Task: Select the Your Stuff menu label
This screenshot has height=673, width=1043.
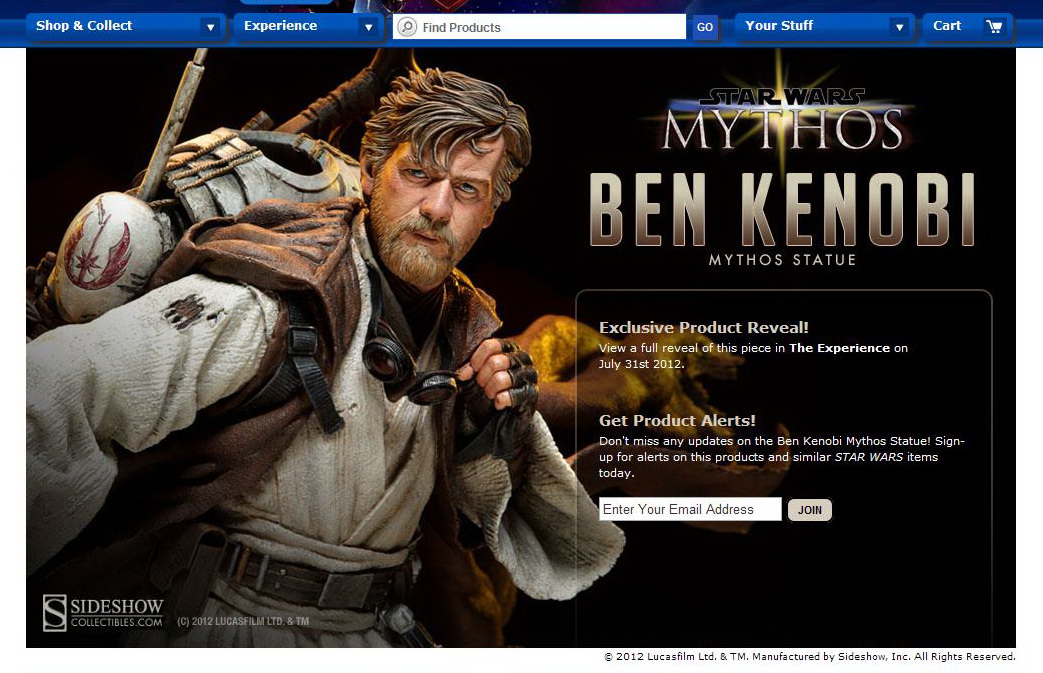Action: click(779, 26)
